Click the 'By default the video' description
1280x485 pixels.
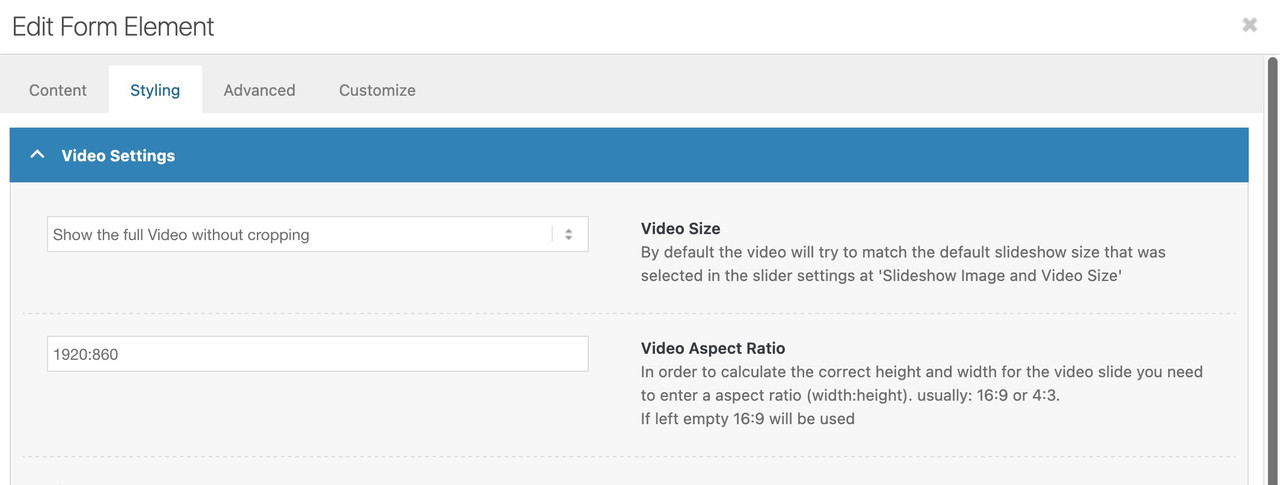click(x=903, y=264)
